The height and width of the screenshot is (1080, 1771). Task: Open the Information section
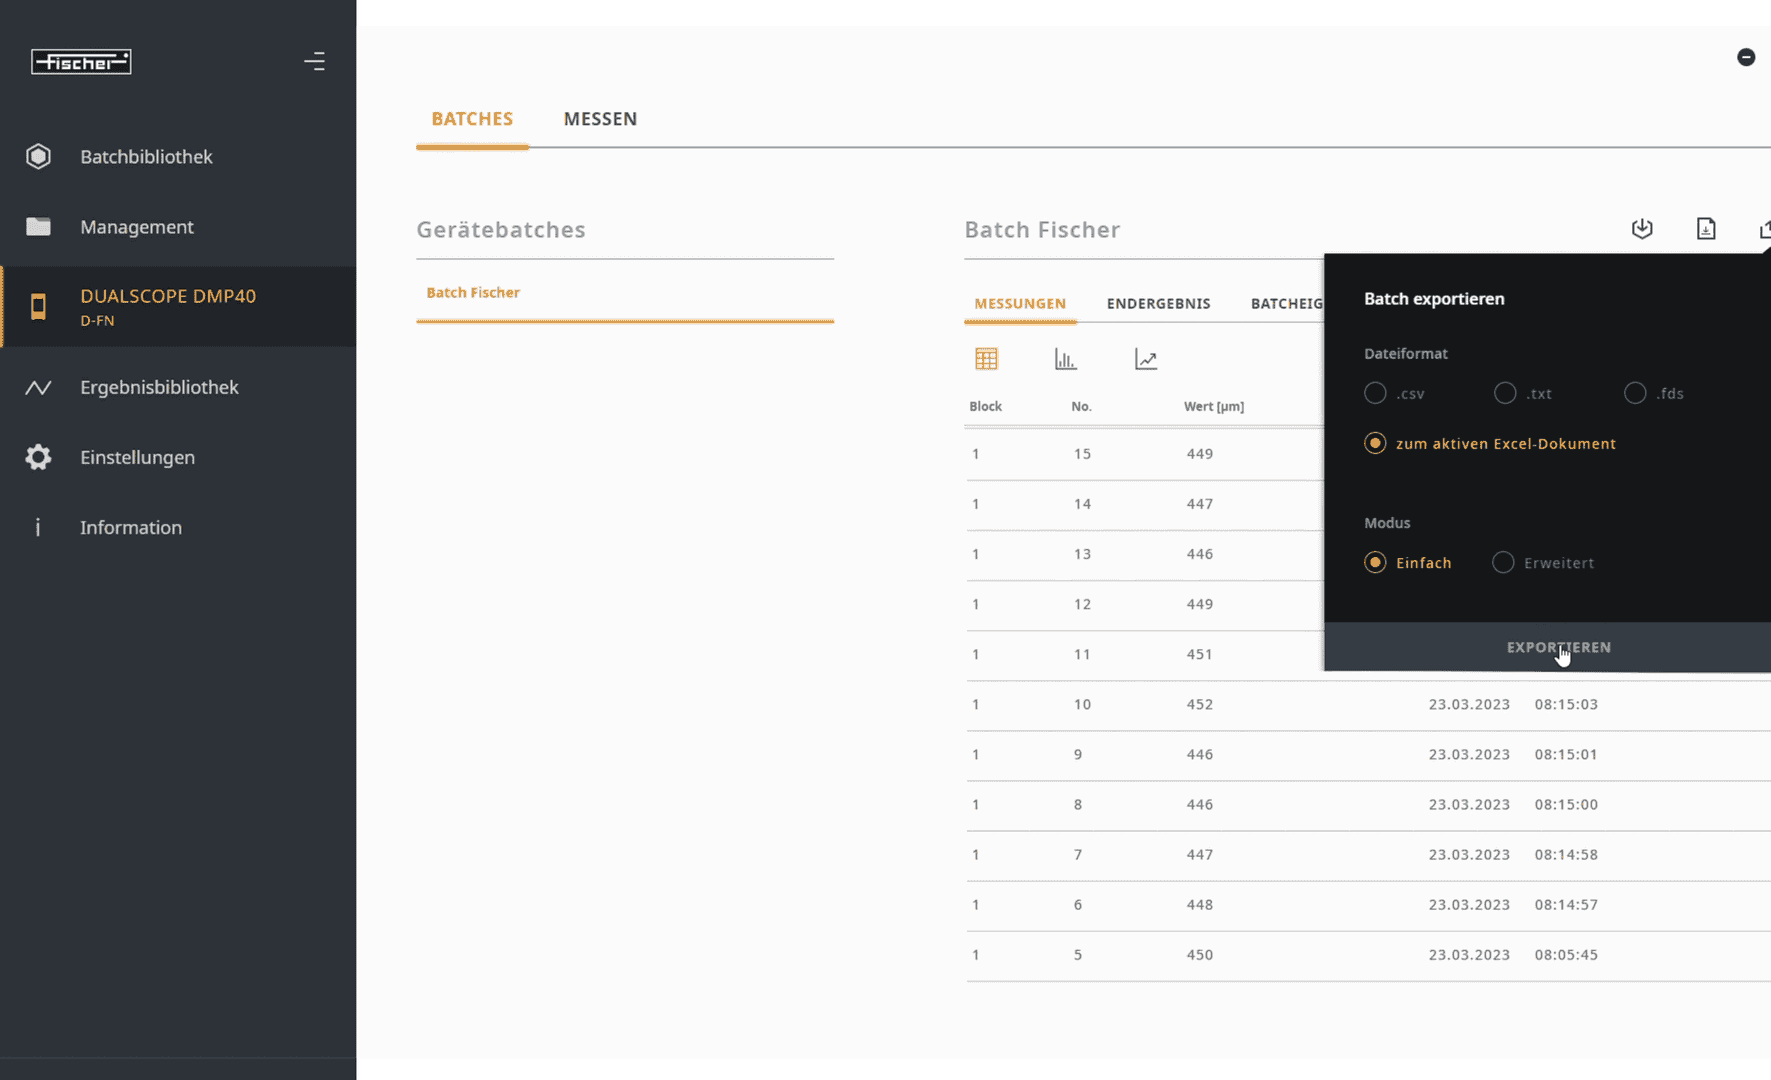point(130,527)
